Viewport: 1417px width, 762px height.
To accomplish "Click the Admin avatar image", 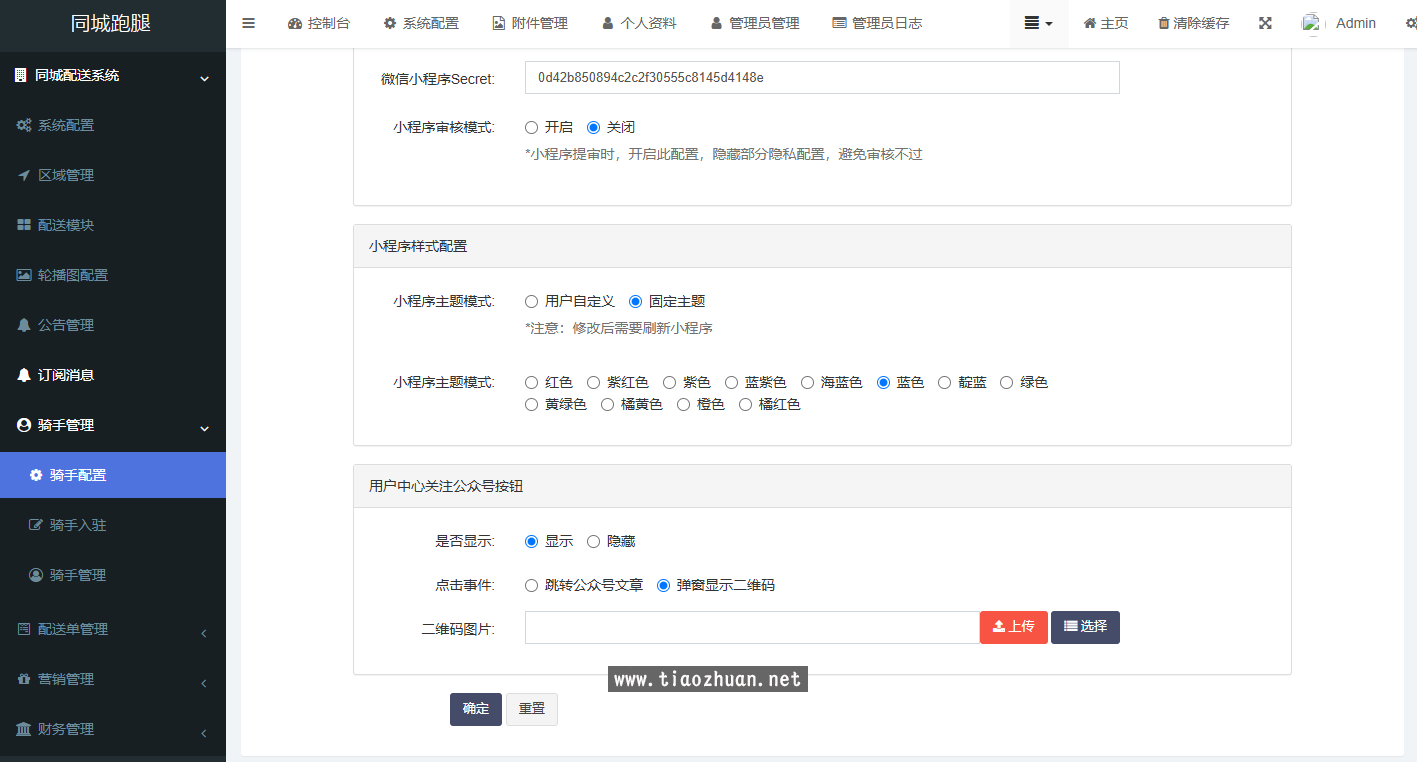I will 1313,24.
